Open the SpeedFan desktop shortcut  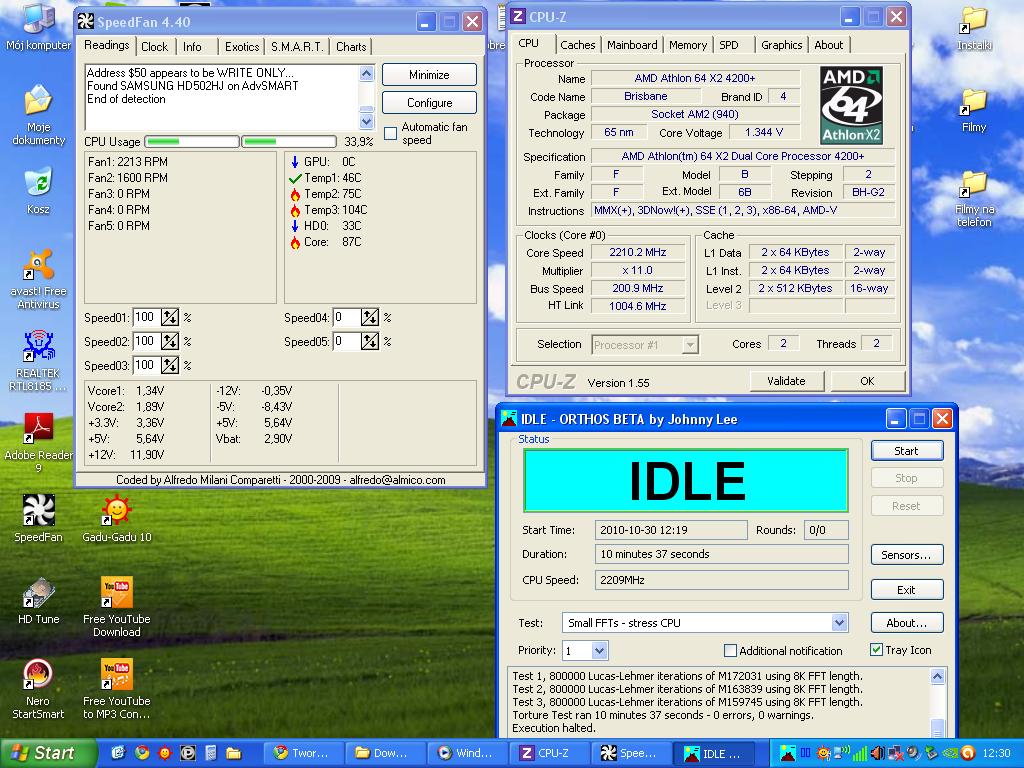38,511
